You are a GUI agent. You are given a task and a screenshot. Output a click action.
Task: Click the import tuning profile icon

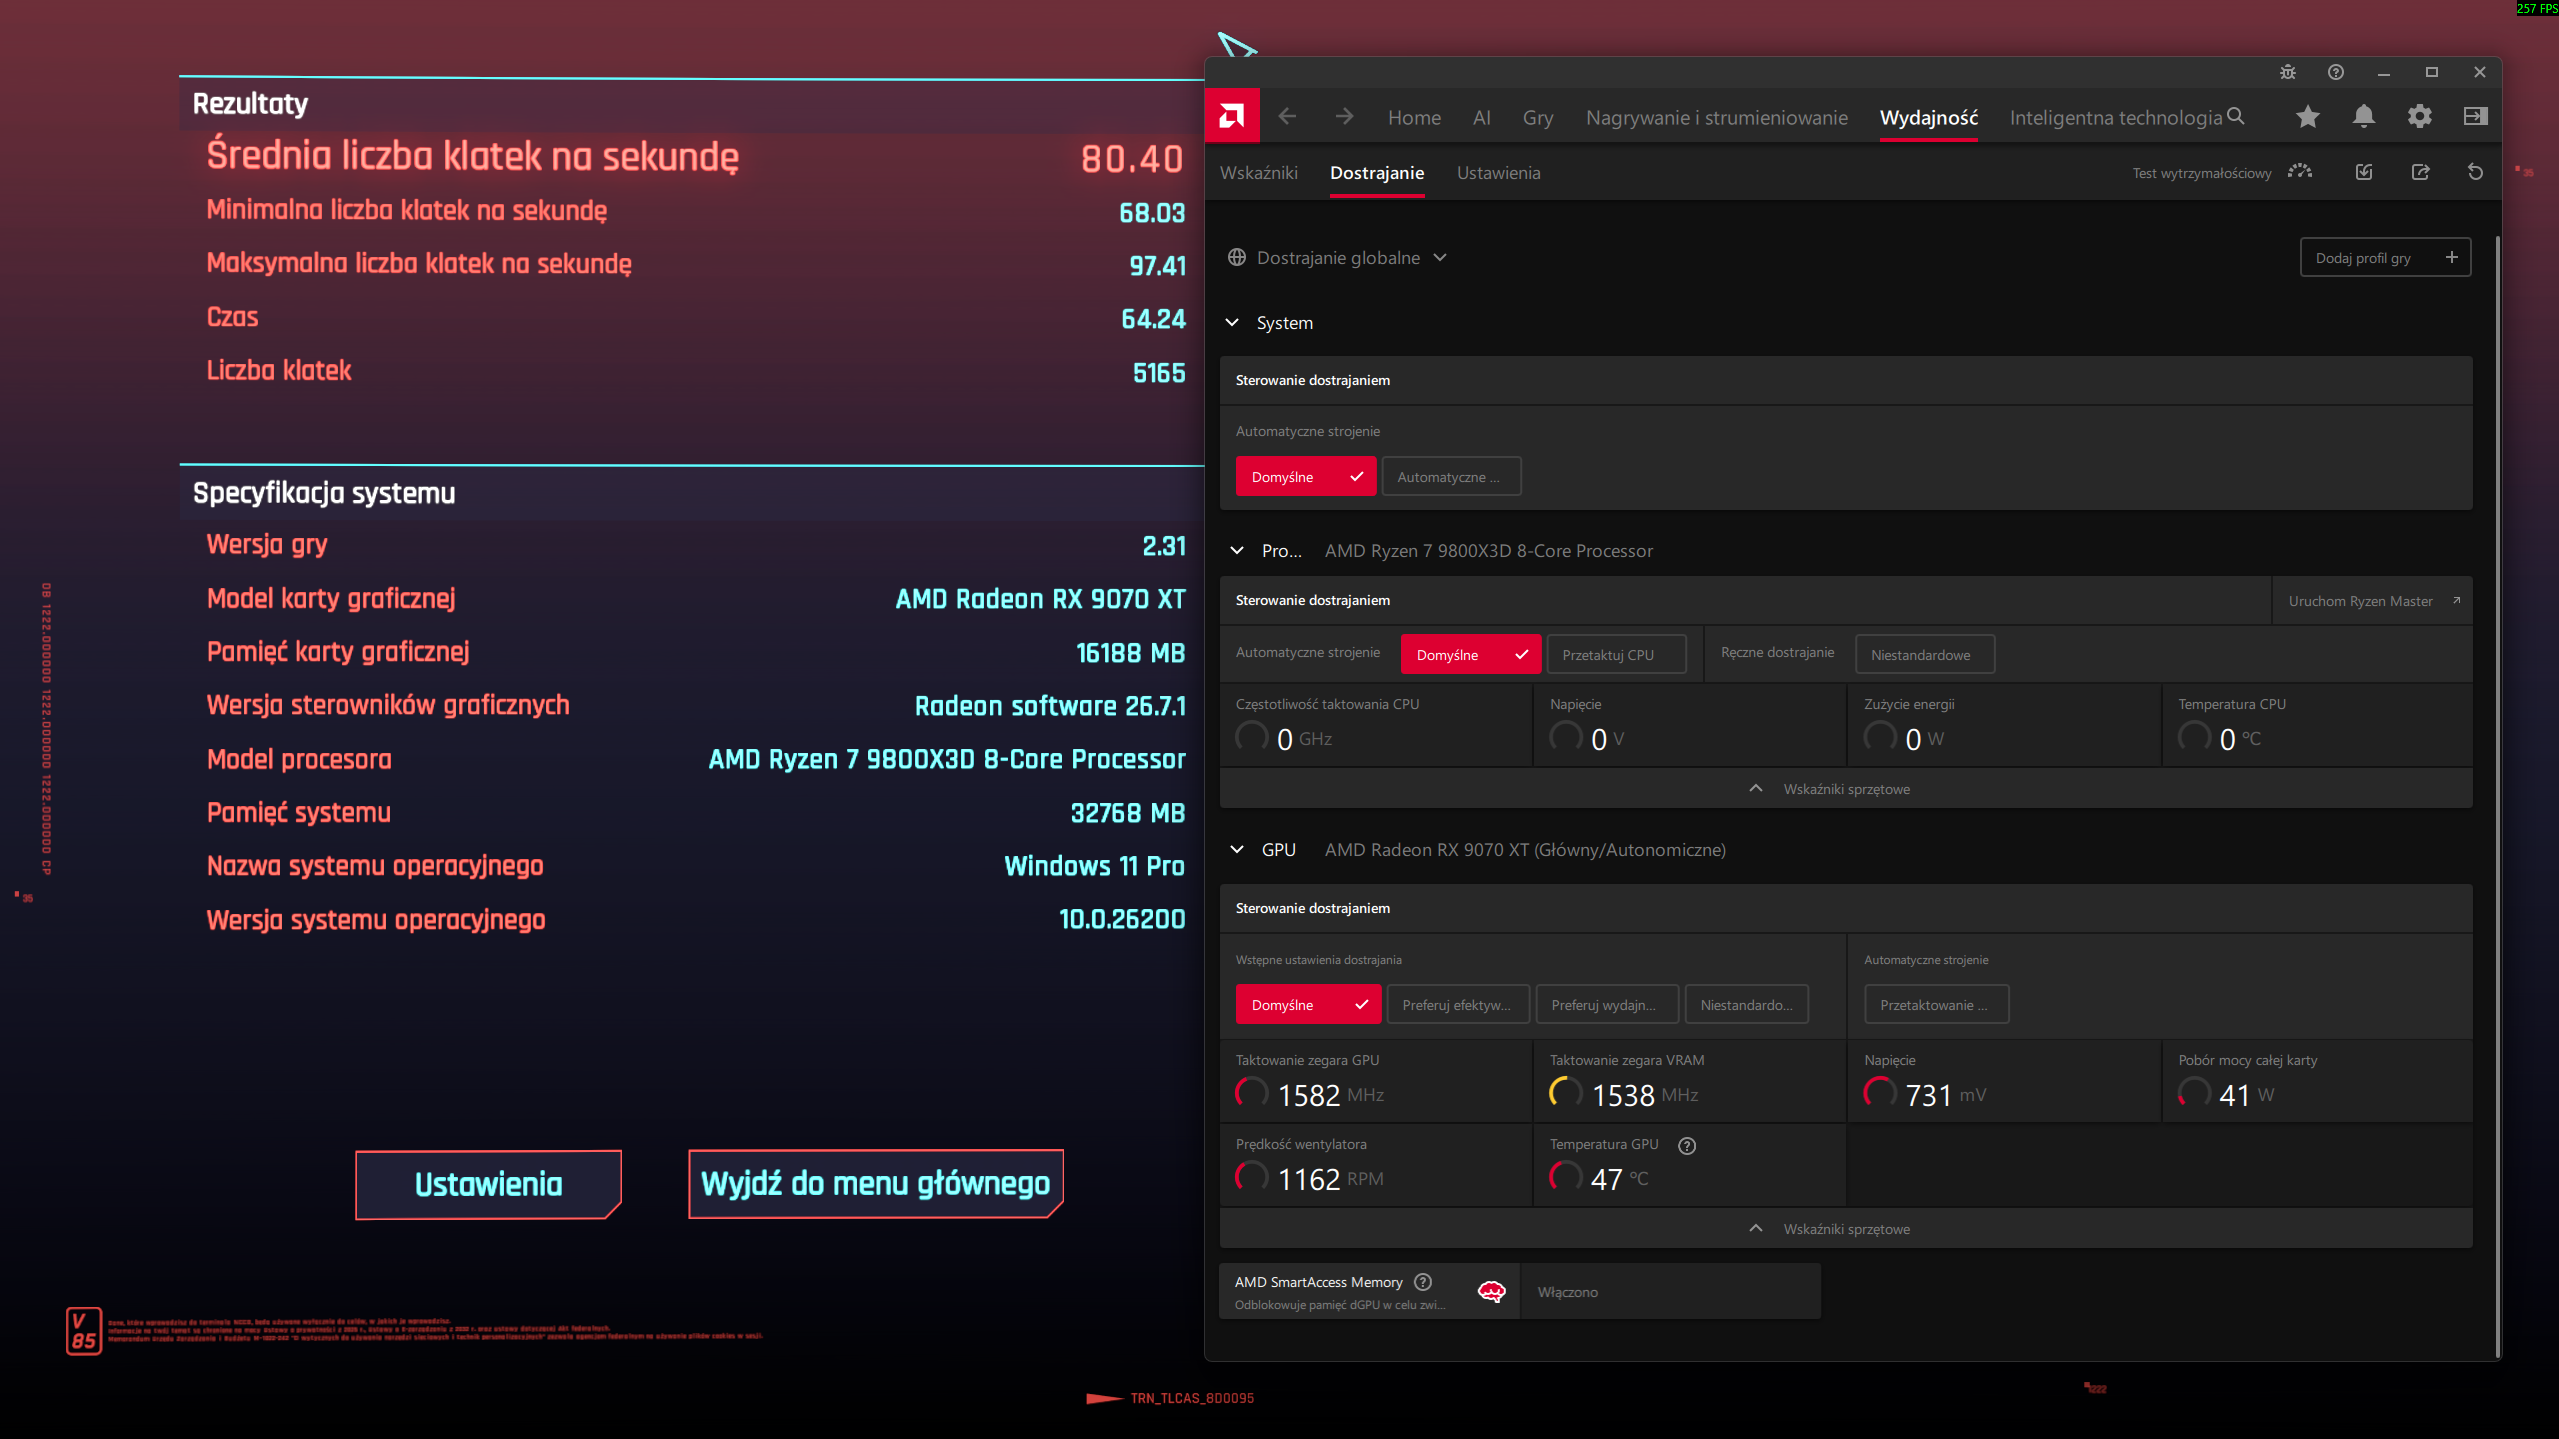pos(2364,172)
